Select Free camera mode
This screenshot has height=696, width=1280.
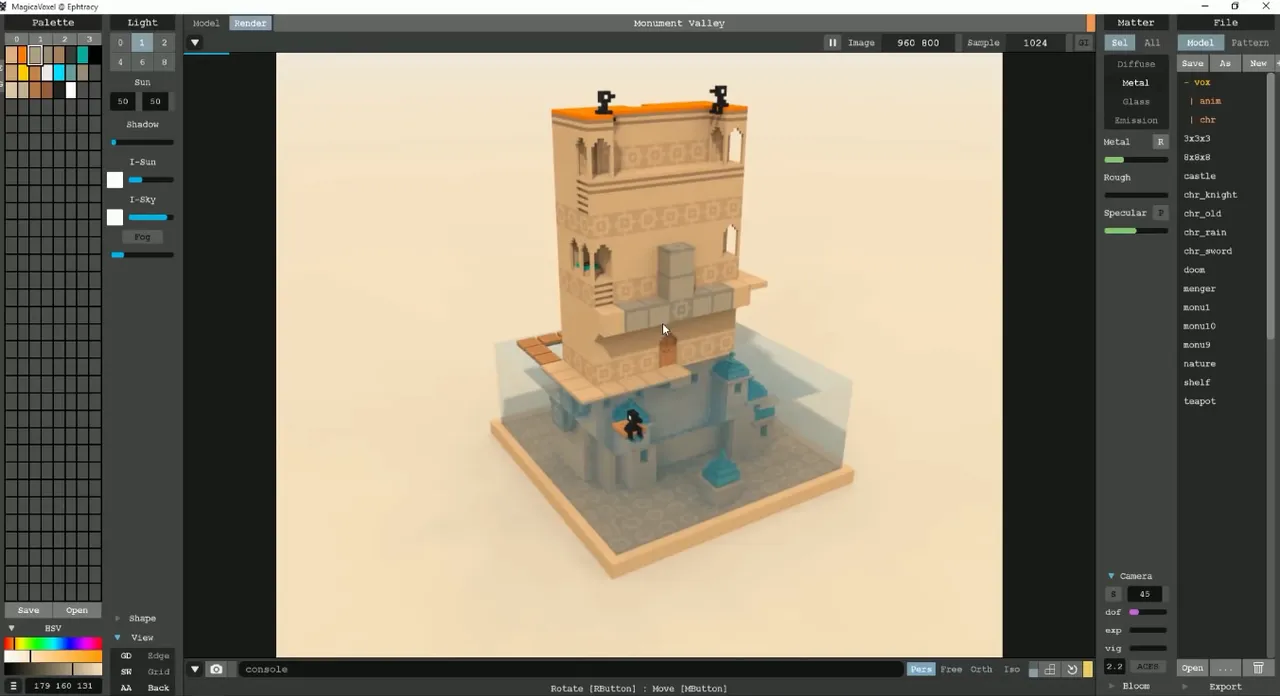point(951,670)
